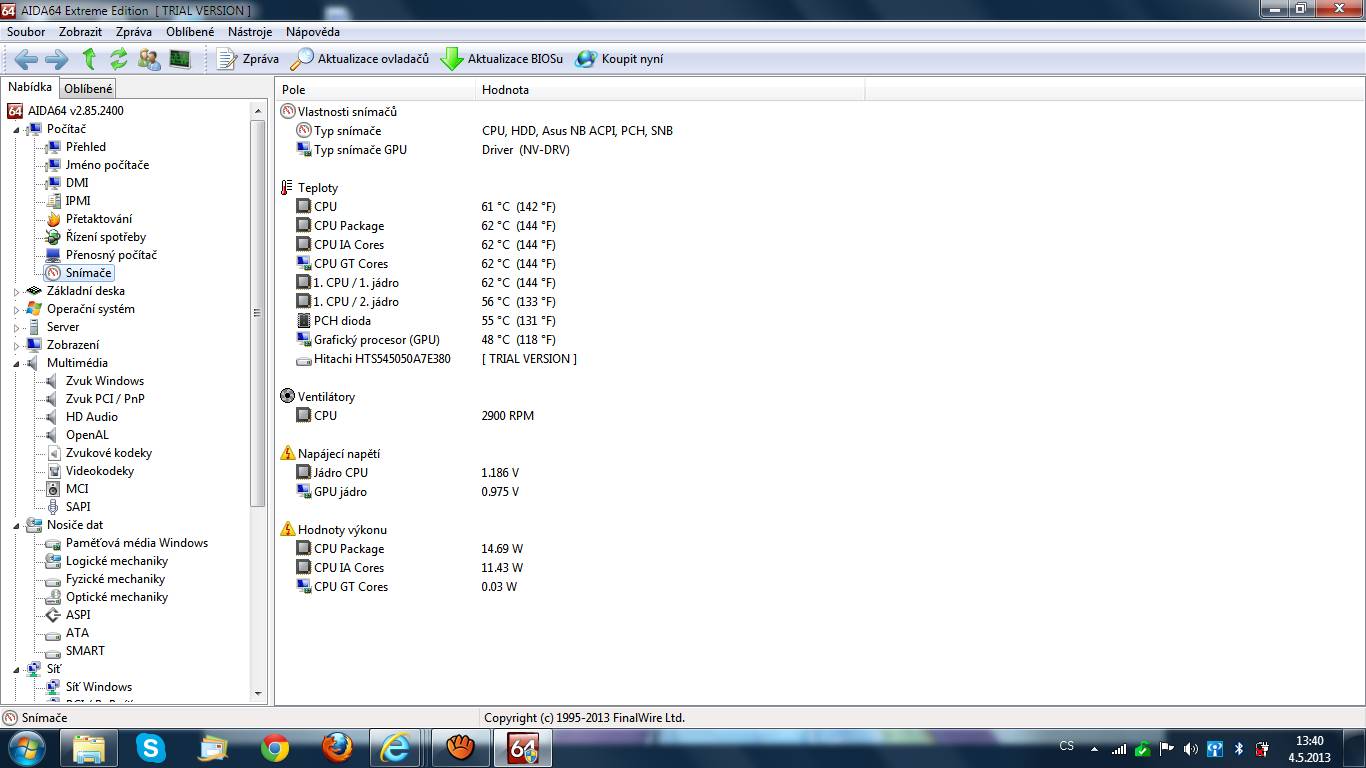Select Zvuk Windows tree item
The height and width of the screenshot is (768, 1366).
click(x=105, y=381)
